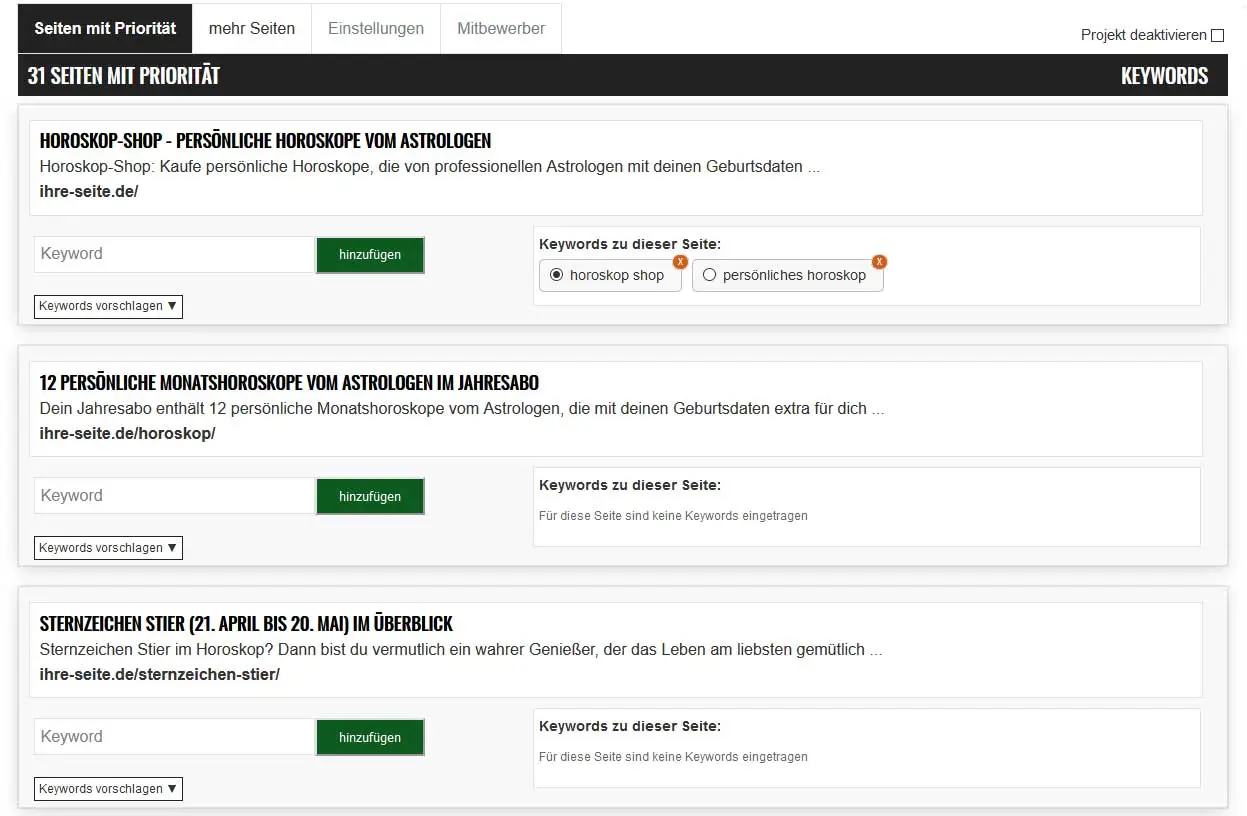Remove the 'horoskop shop' keyword via x icon
Viewport: 1247px width, 816px height.
[680, 262]
